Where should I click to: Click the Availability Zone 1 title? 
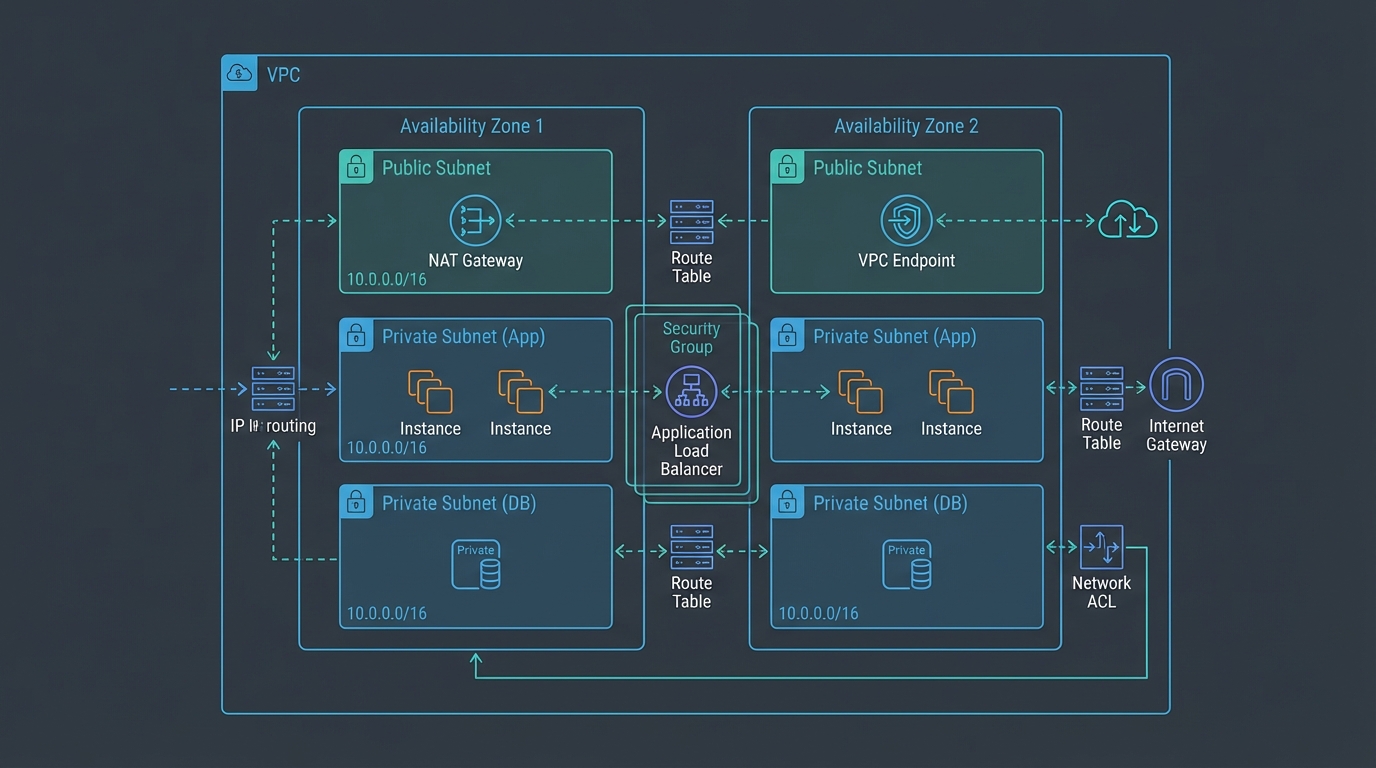click(471, 125)
